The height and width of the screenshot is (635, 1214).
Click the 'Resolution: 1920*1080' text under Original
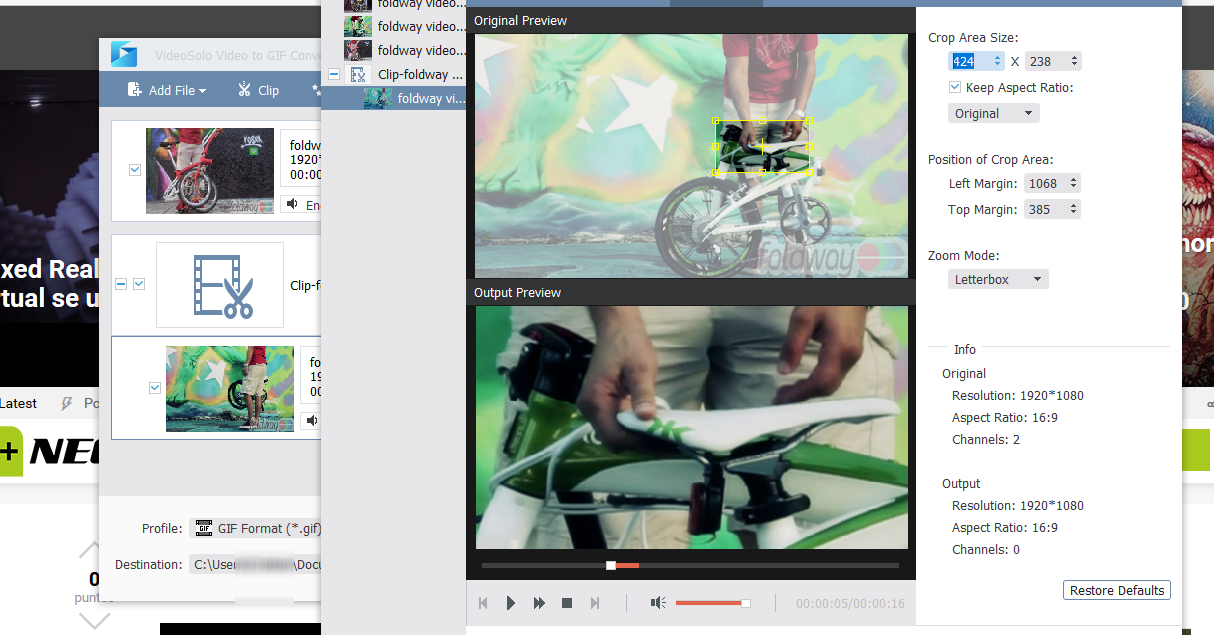(x=1018, y=395)
